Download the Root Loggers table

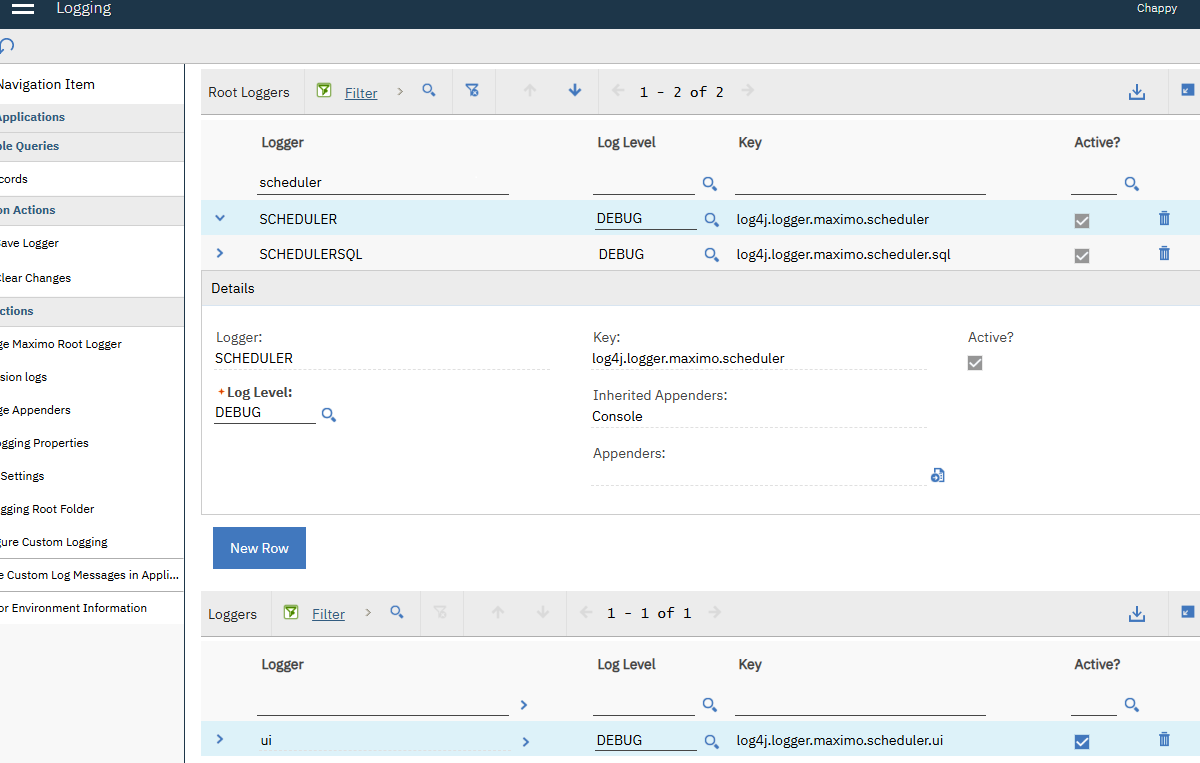point(1137,92)
